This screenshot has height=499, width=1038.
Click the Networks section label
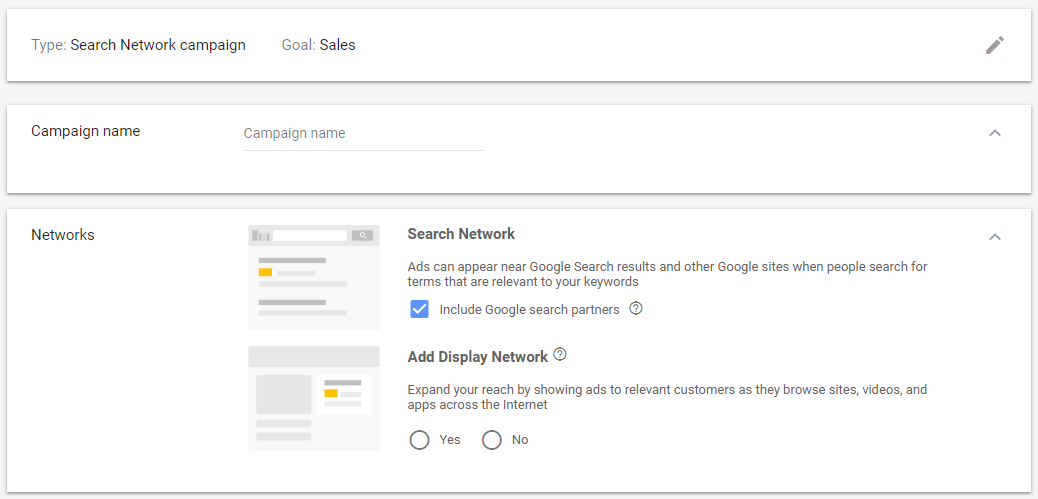[63, 235]
